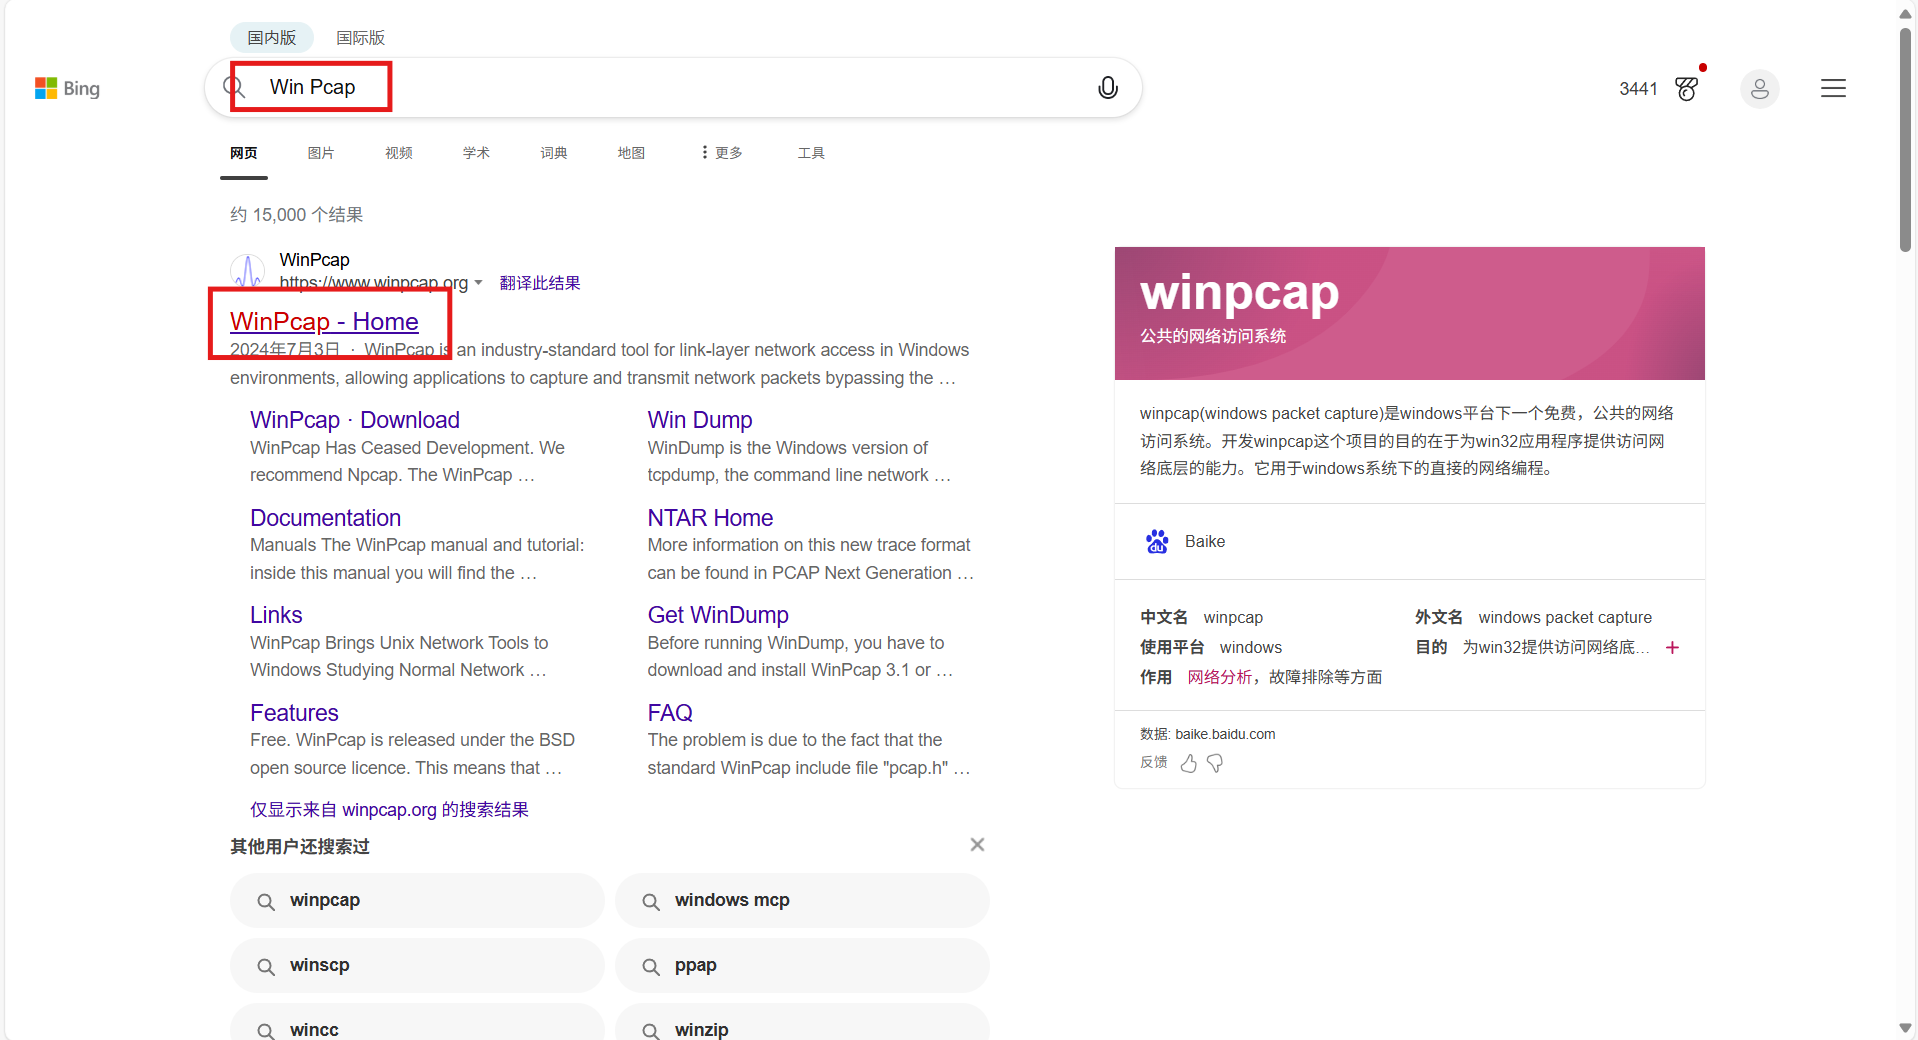Click the 3441 rewards points count
This screenshot has width=1918, height=1040.
coord(1638,89)
